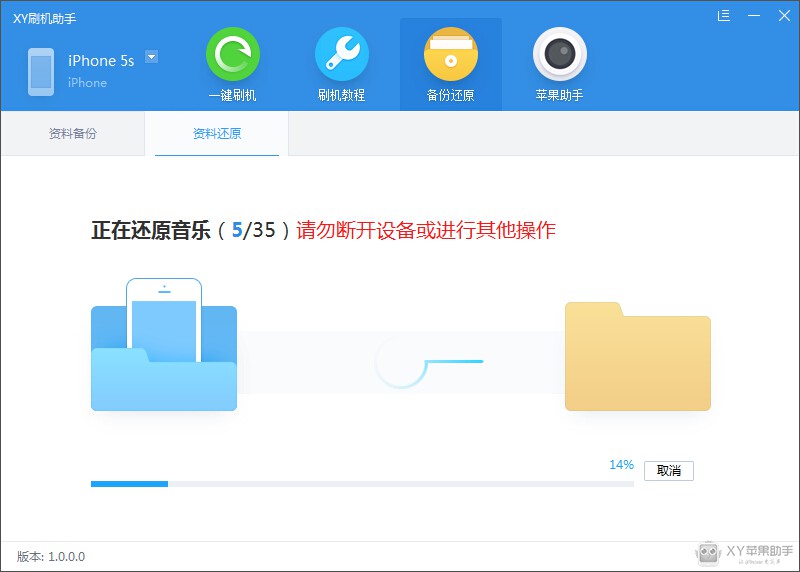Minimize the XY刷机助手 window
The width and height of the screenshot is (800, 572).
point(754,16)
